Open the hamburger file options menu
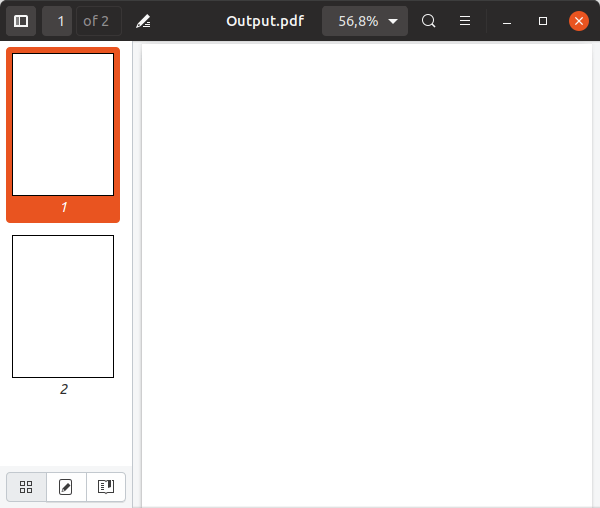The height and width of the screenshot is (508, 600). pos(465,21)
